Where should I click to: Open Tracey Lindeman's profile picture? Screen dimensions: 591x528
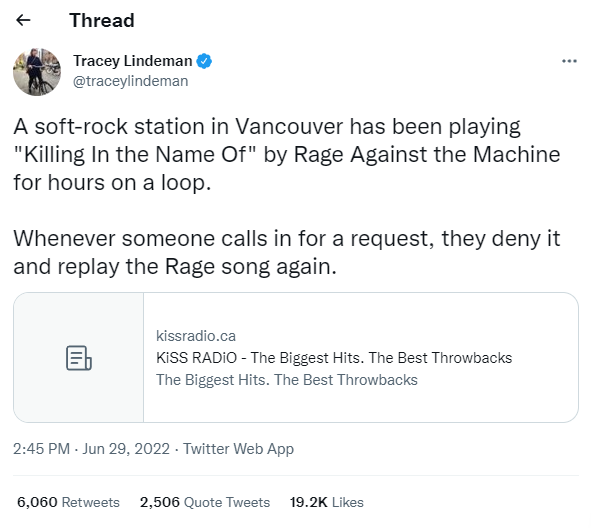(37, 72)
